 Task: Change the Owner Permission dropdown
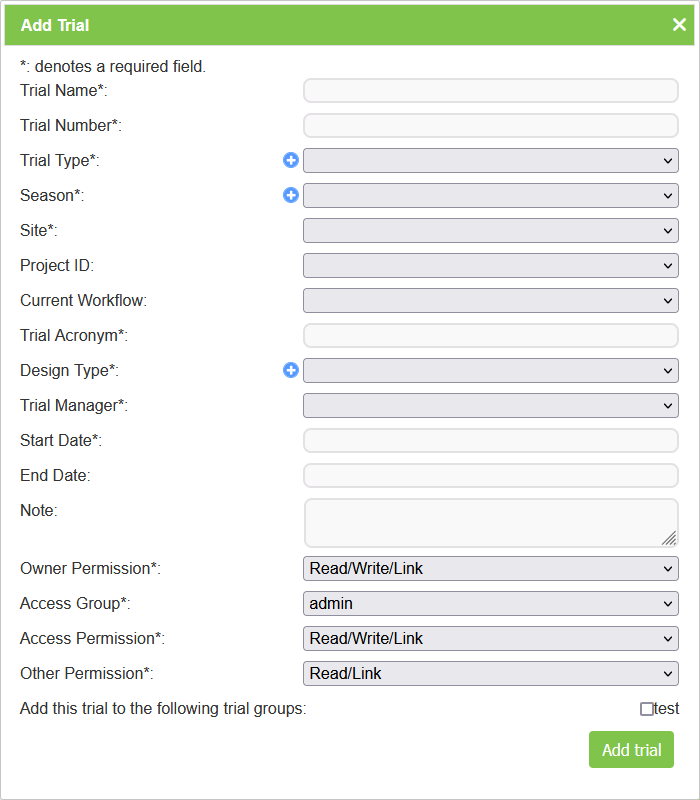(490, 568)
